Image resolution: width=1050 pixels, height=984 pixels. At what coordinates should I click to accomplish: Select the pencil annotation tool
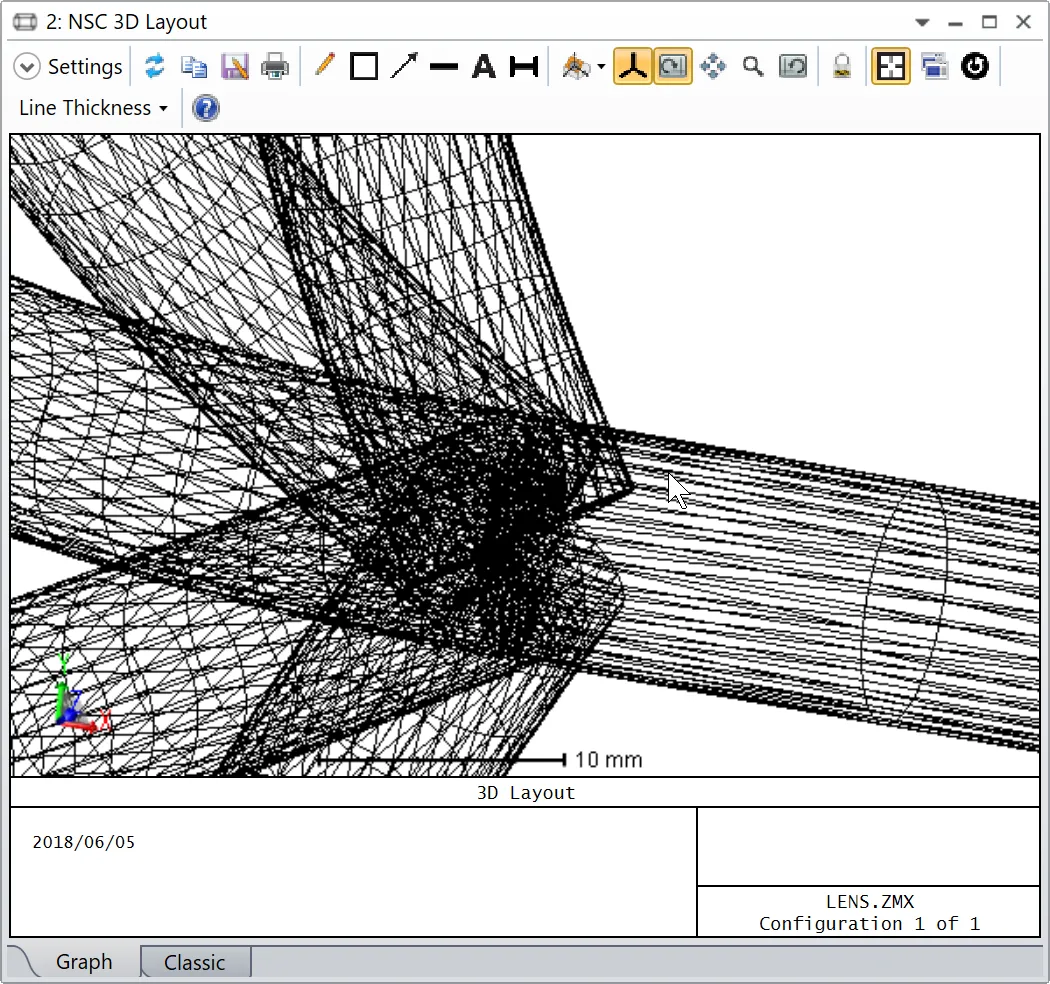click(x=324, y=66)
